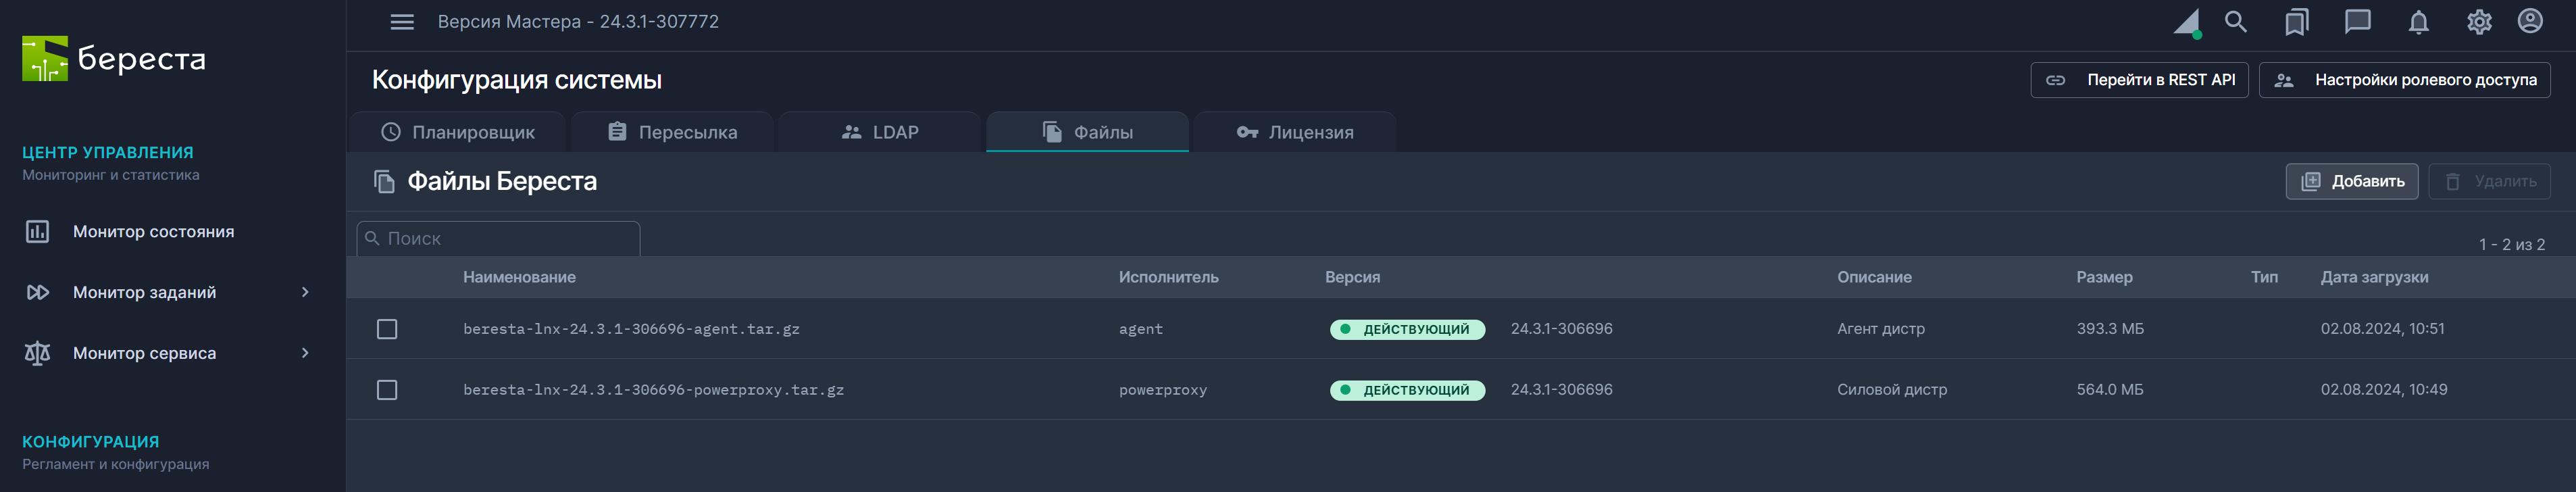Viewport: 2576px width, 492px height.
Task: Click the signal status indicator icon
Action: tap(2186, 23)
